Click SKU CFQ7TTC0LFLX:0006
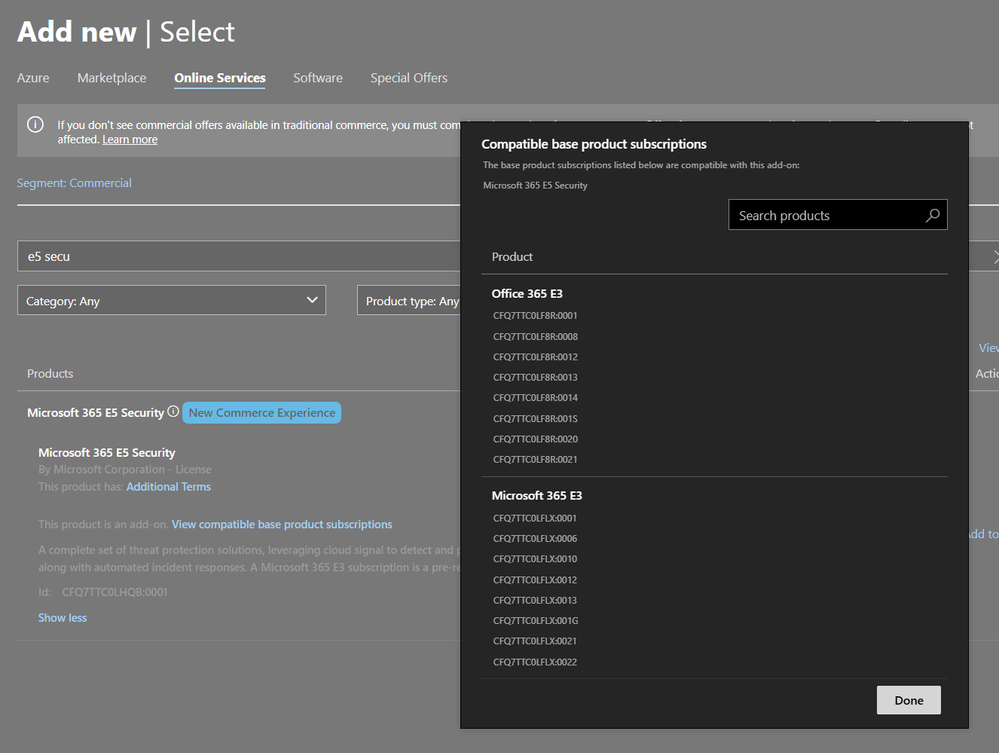Viewport: 999px width, 753px height. [x=535, y=538]
